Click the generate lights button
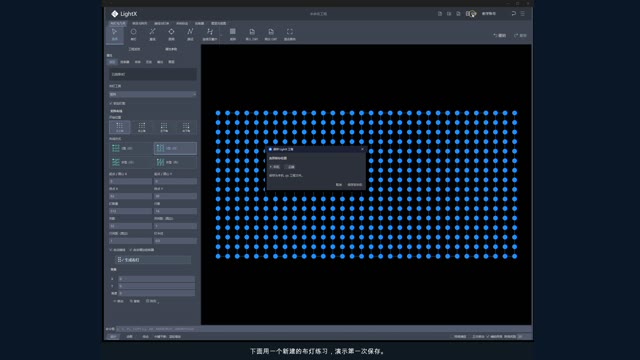Viewport: 640px width, 360px height. (x=153, y=260)
